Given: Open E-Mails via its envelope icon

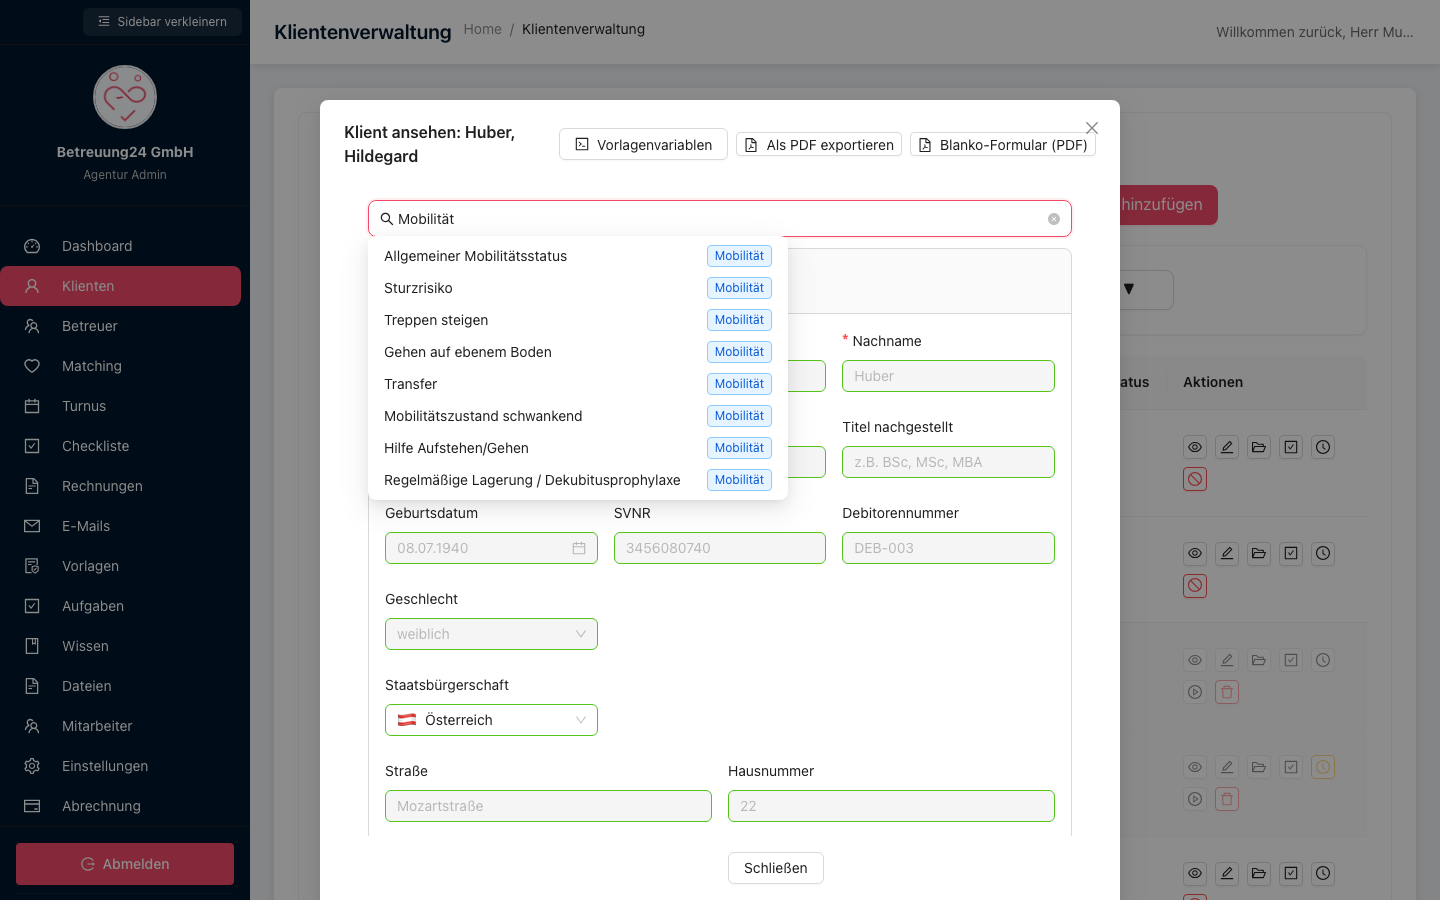Looking at the screenshot, I should coord(32,526).
